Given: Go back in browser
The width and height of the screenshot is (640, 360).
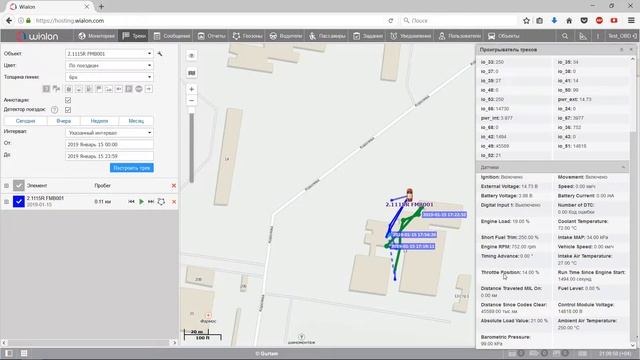Looking at the screenshot, I should [x=9, y=20].
